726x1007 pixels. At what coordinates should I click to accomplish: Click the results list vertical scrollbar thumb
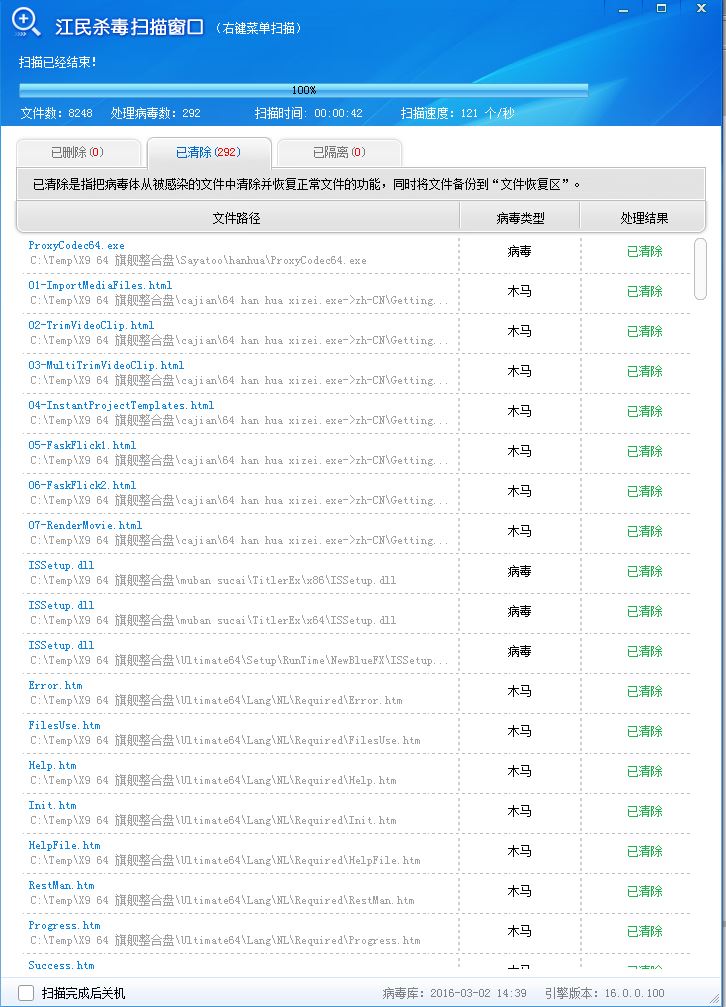point(700,268)
